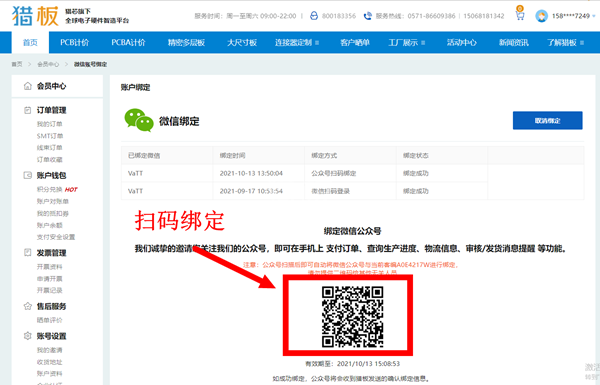Click the 绑定微信公众号 heading
The height and width of the screenshot is (385, 600).
tap(352, 231)
